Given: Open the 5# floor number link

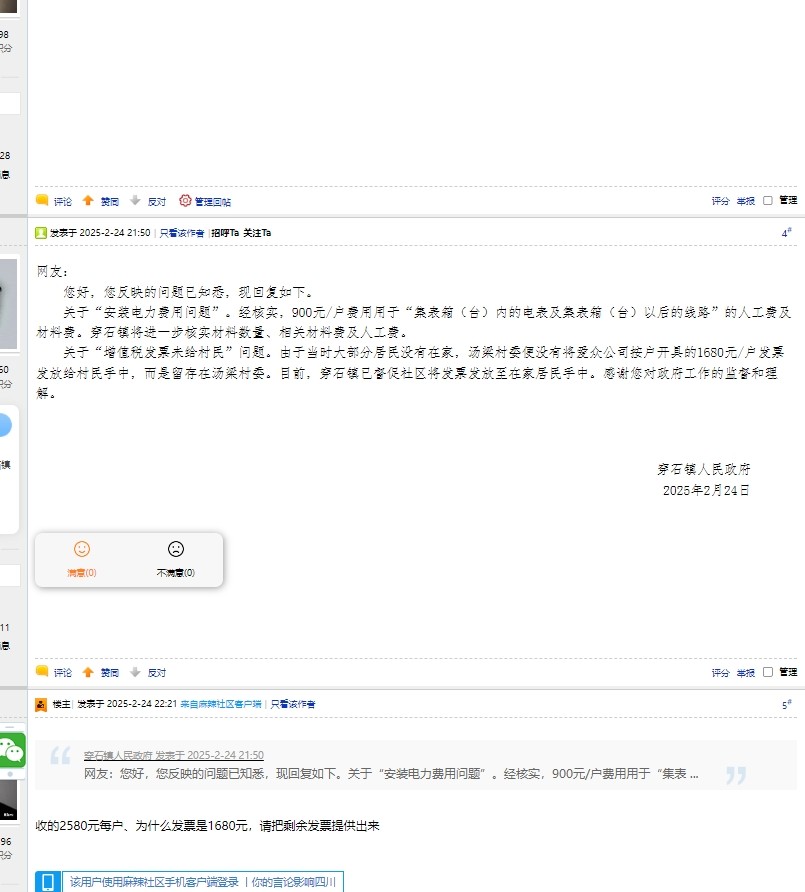Looking at the screenshot, I should [786, 705].
